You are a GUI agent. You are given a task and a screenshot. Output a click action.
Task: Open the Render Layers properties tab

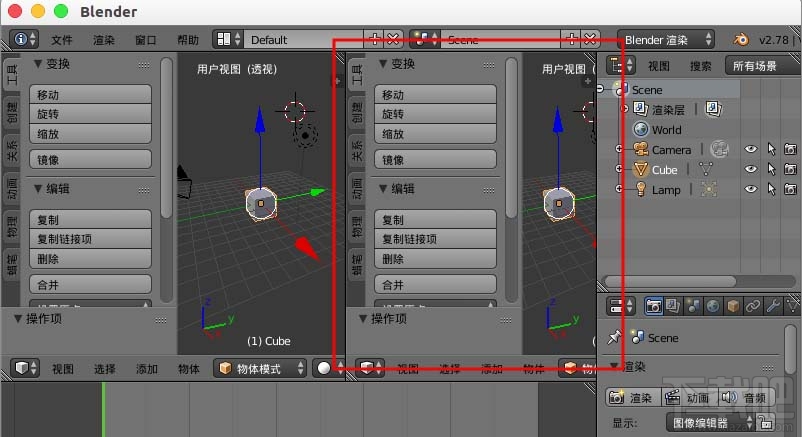tap(673, 306)
